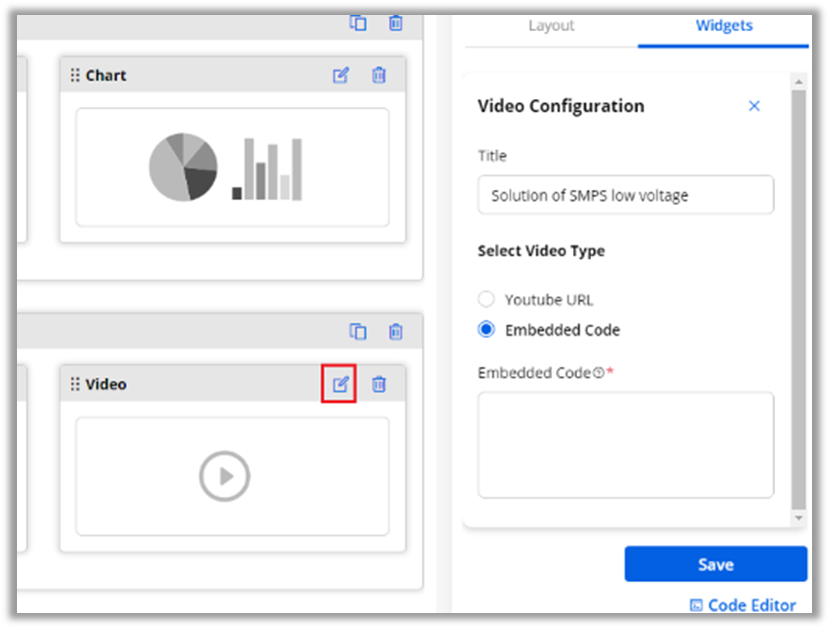Delete the row containing the Video widget
The image size is (831, 629).
[396, 331]
